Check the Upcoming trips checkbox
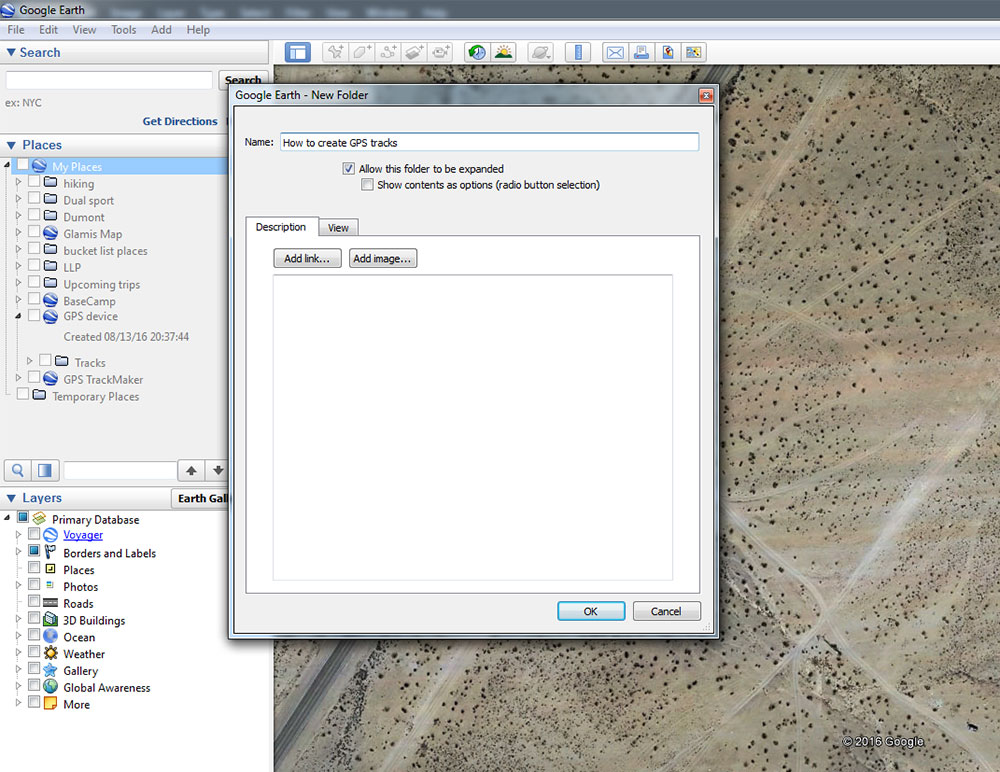The image size is (1000, 772). pos(34,282)
